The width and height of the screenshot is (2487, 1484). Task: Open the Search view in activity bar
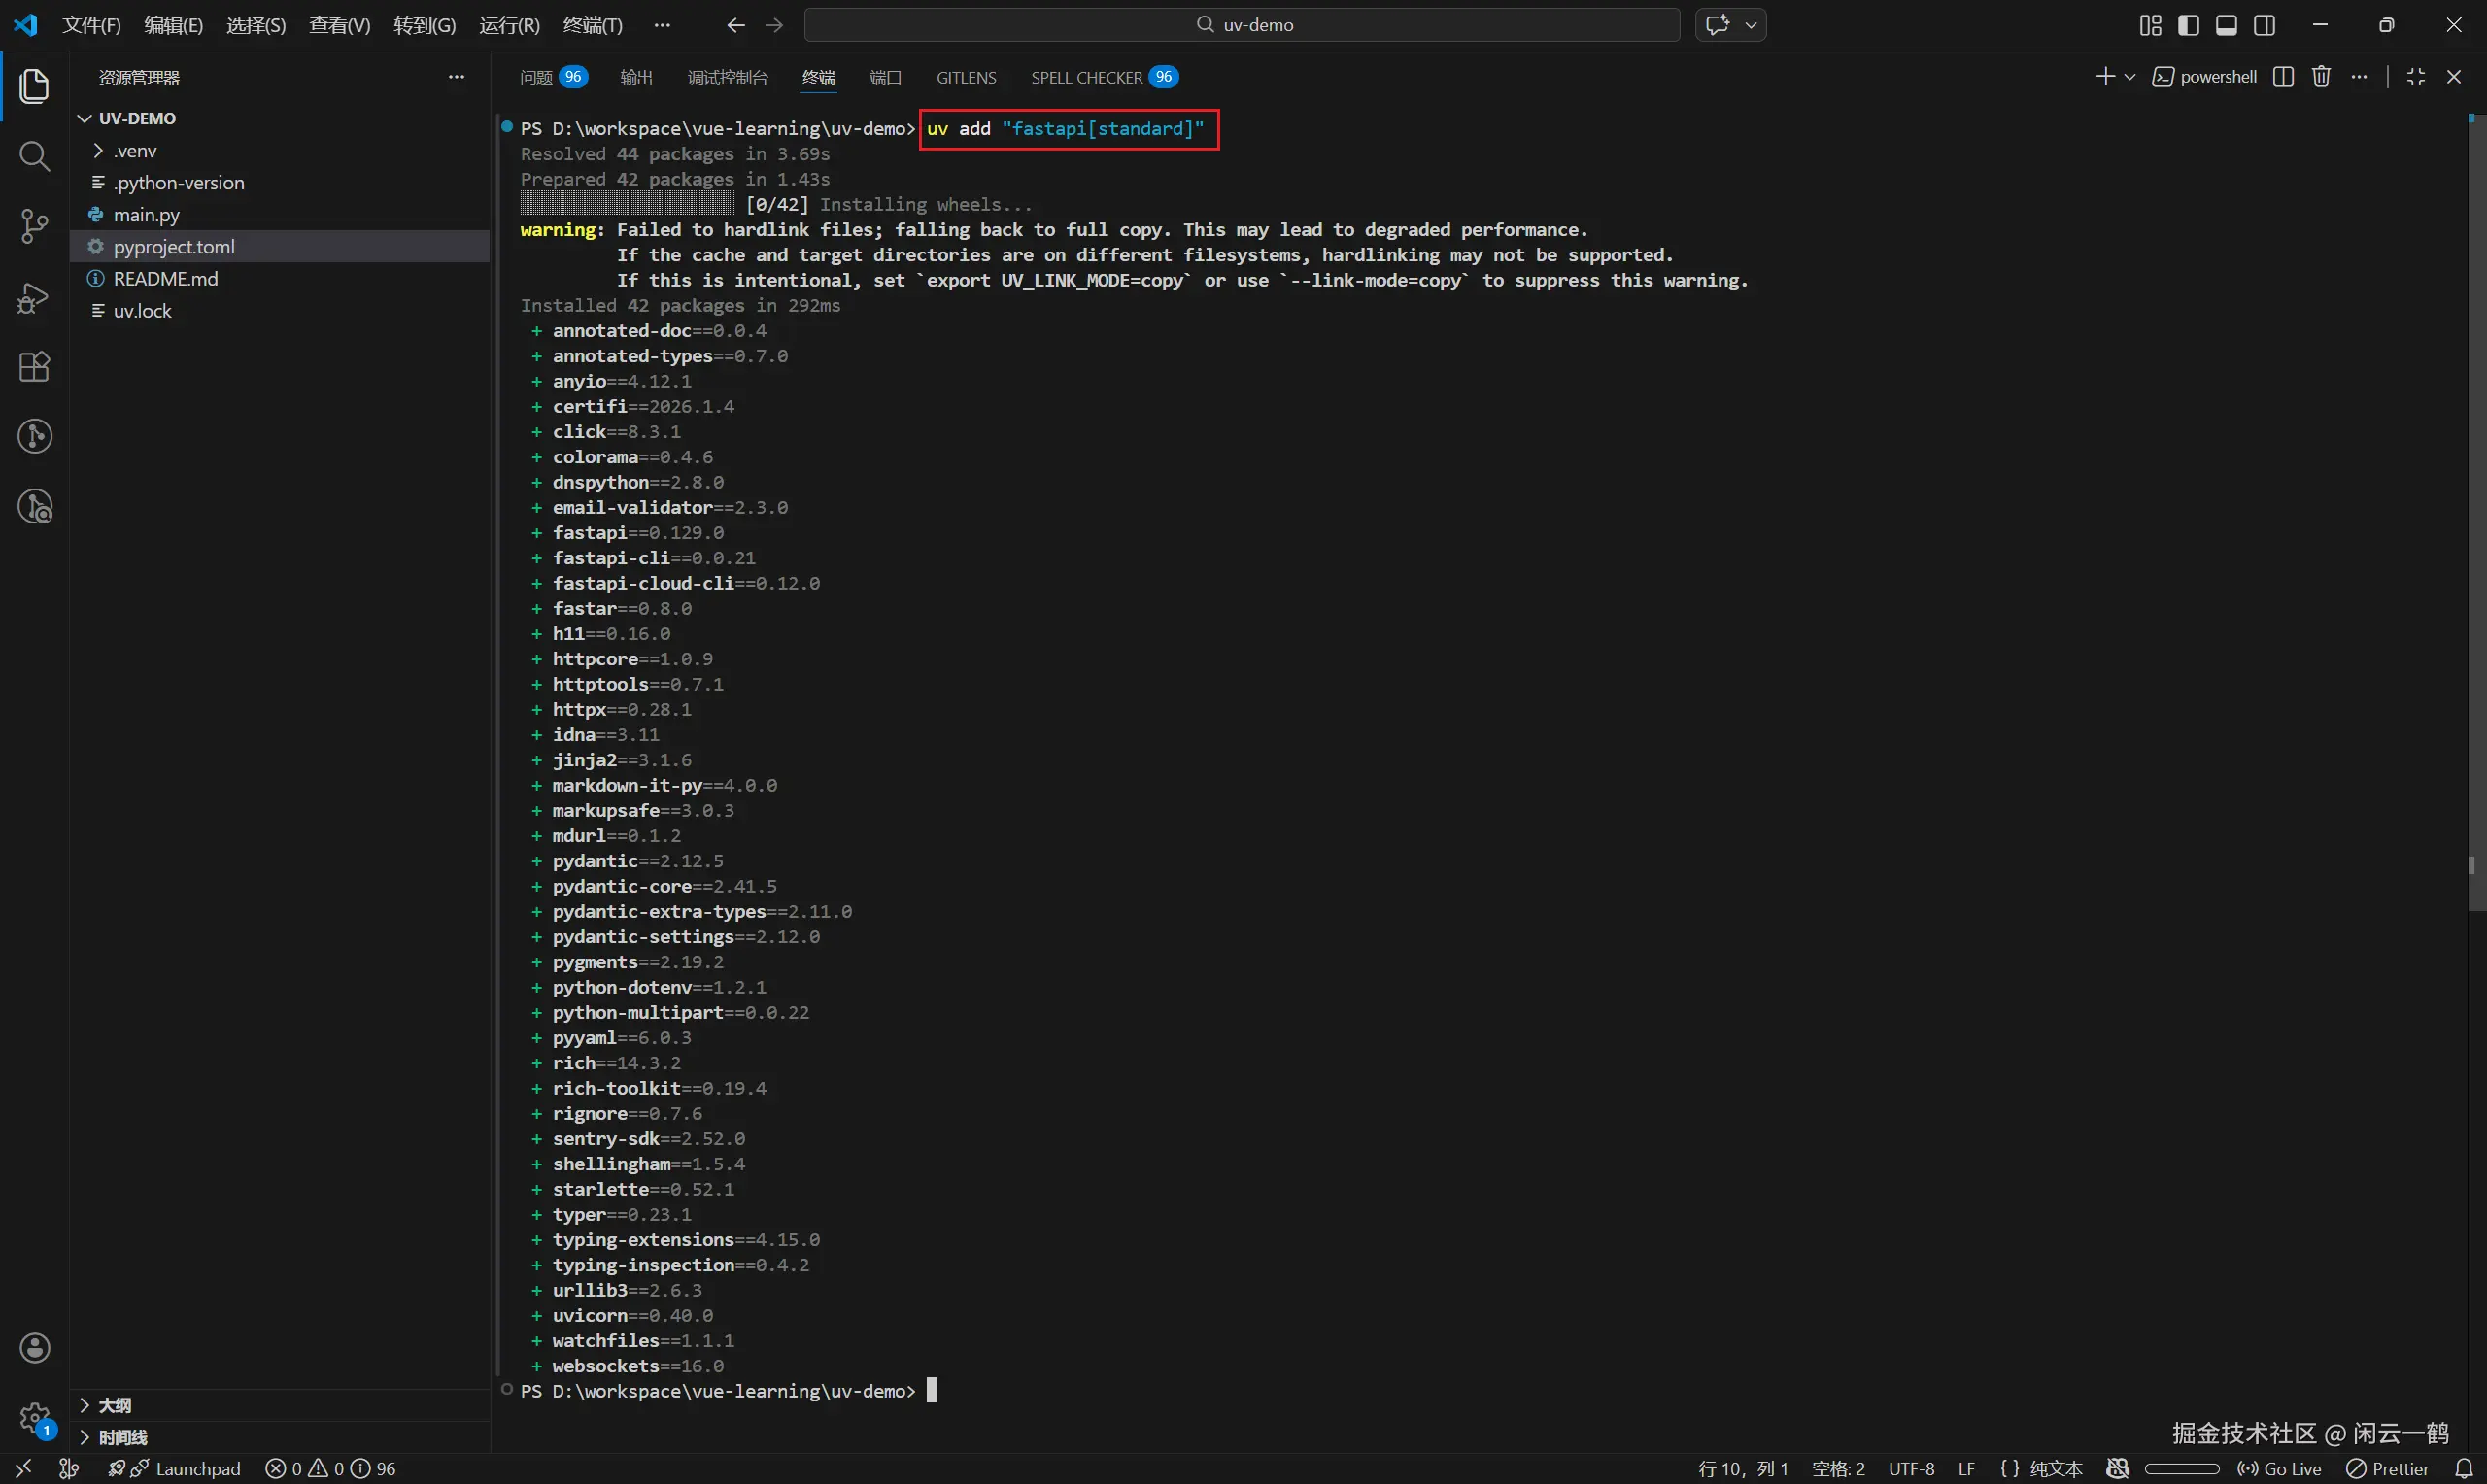[x=34, y=156]
